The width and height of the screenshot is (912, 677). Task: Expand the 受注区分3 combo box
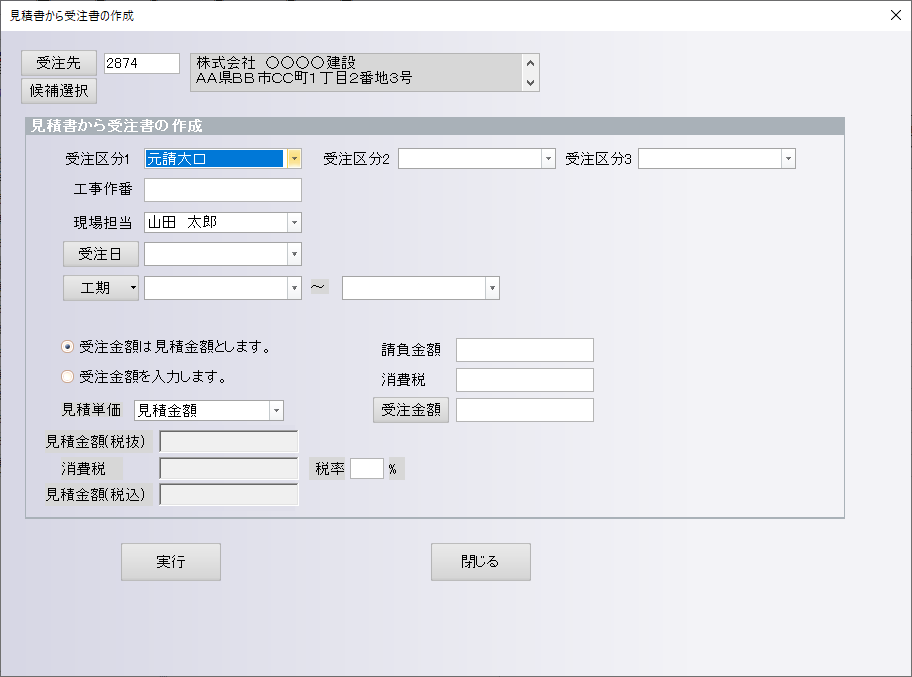[788, 158]
